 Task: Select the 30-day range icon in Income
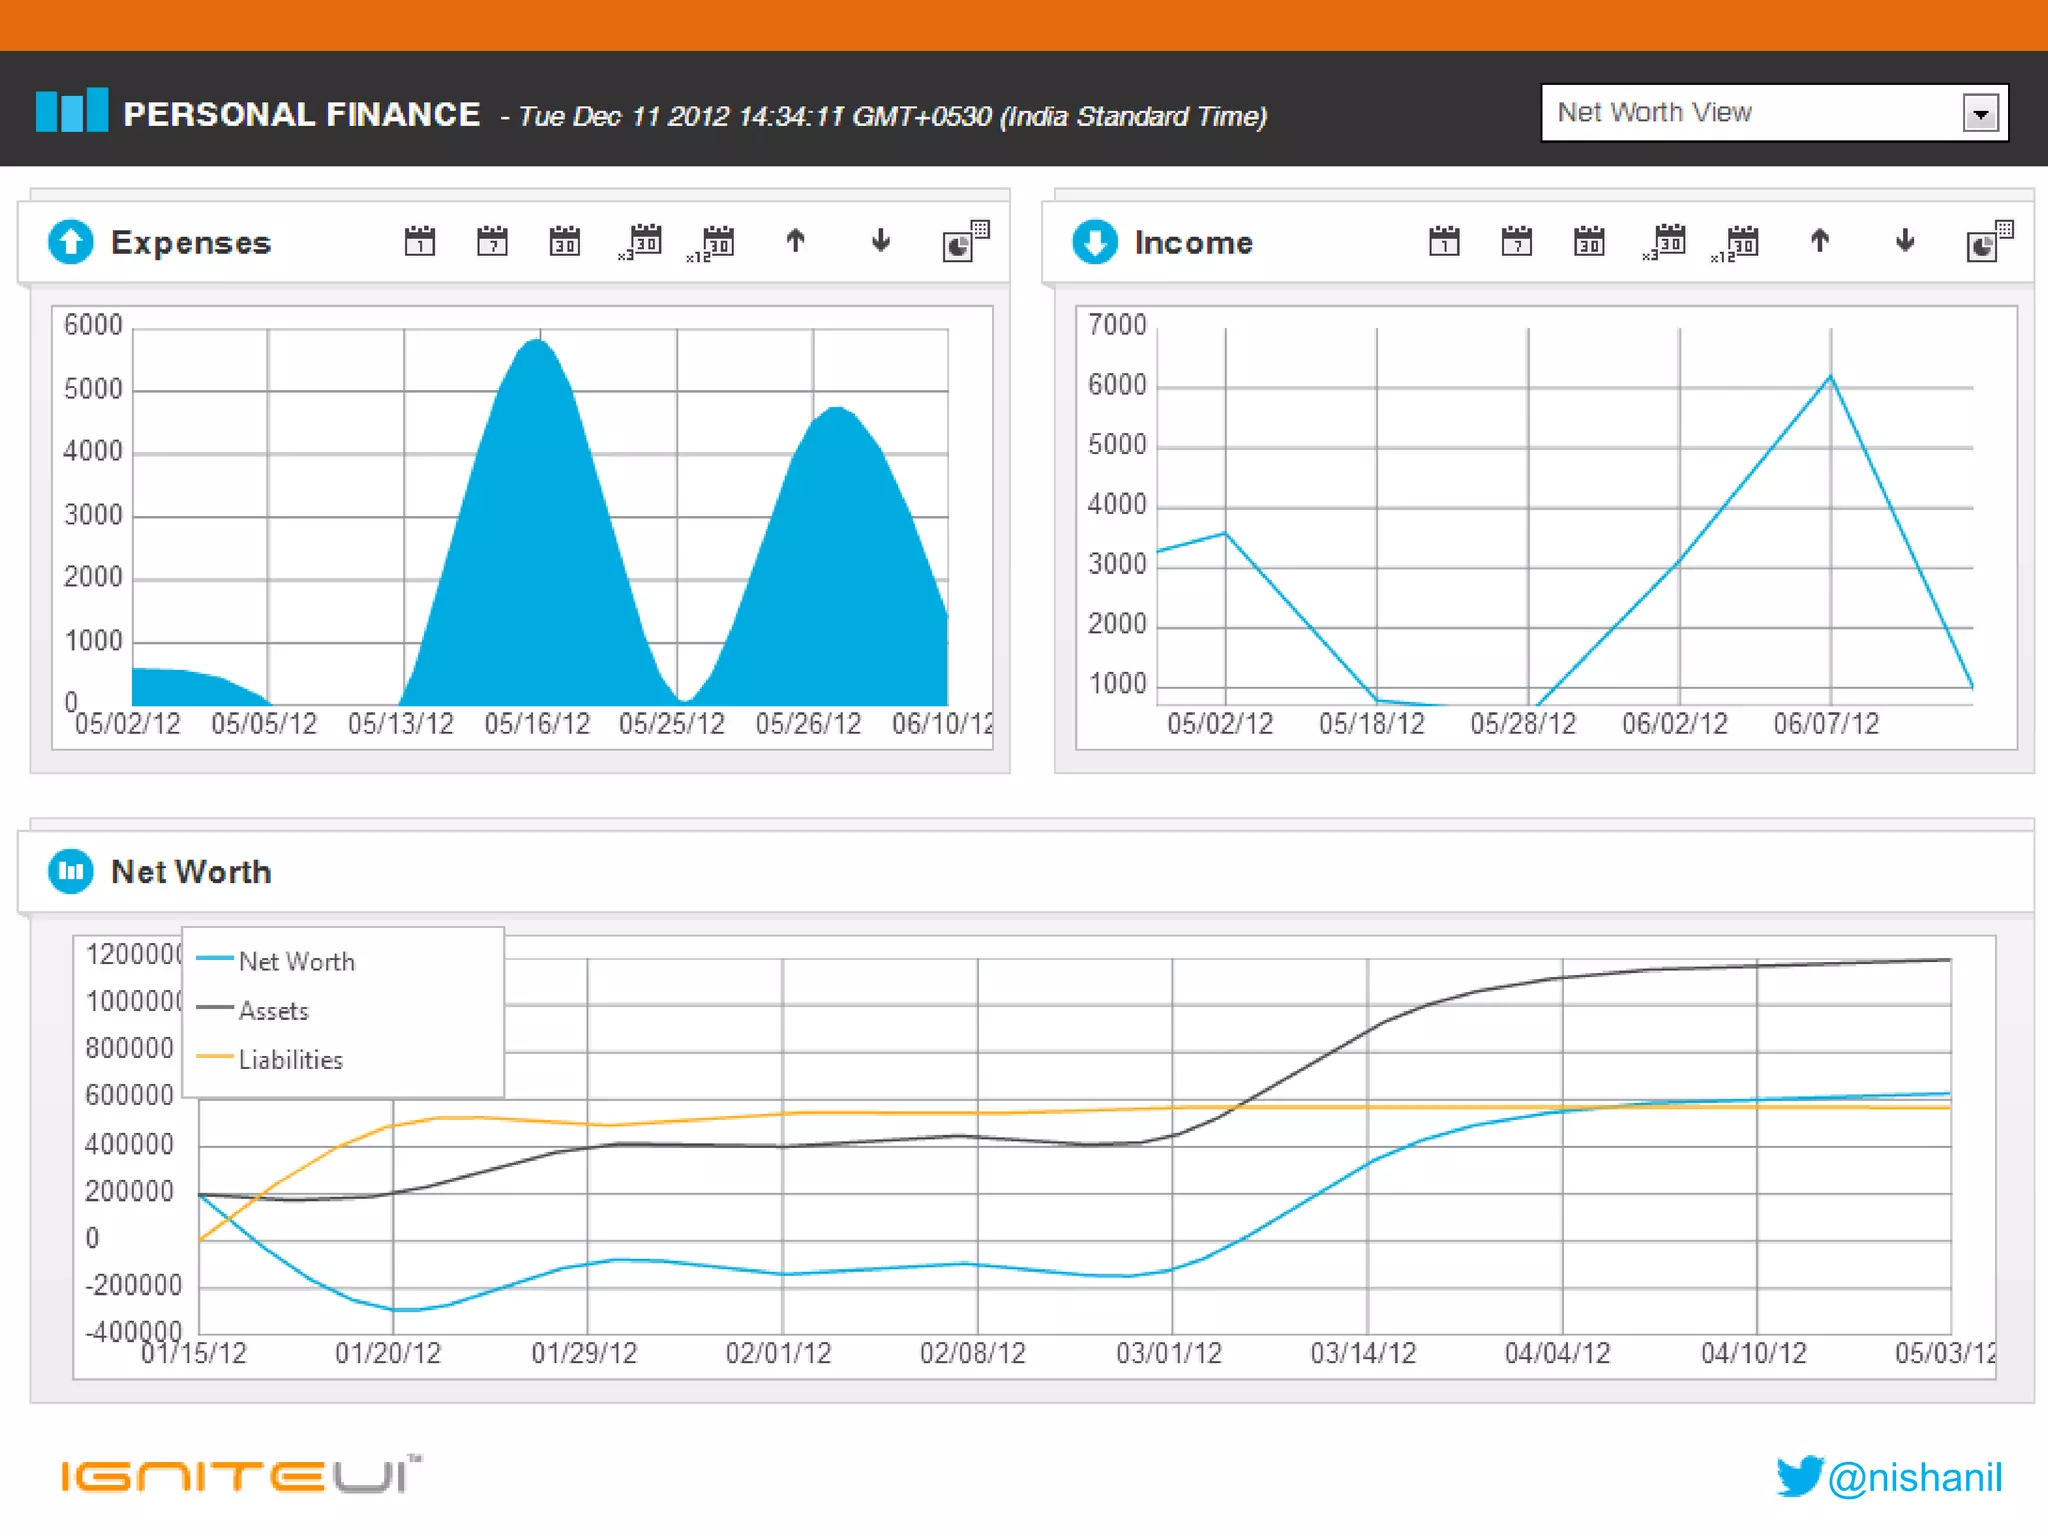pos(1589,241)
